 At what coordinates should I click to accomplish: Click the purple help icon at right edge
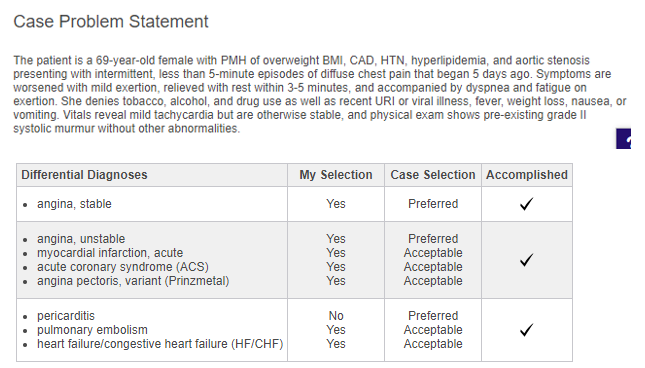point(624,139)
